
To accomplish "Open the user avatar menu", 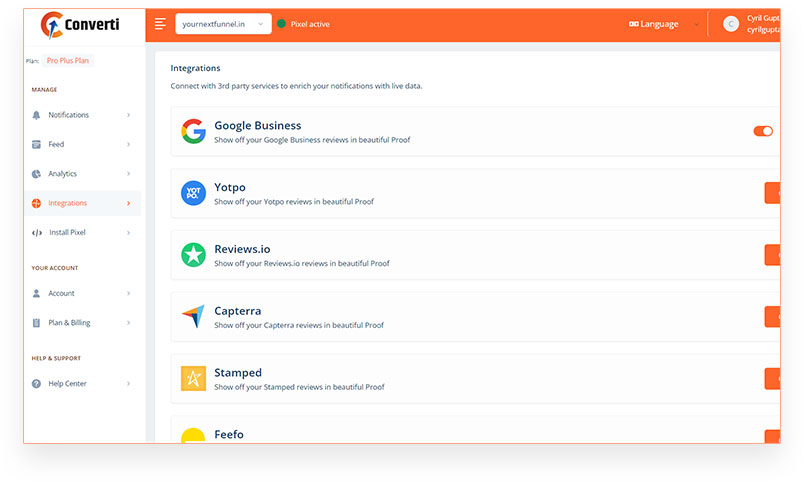I will (x=731, y=24).
